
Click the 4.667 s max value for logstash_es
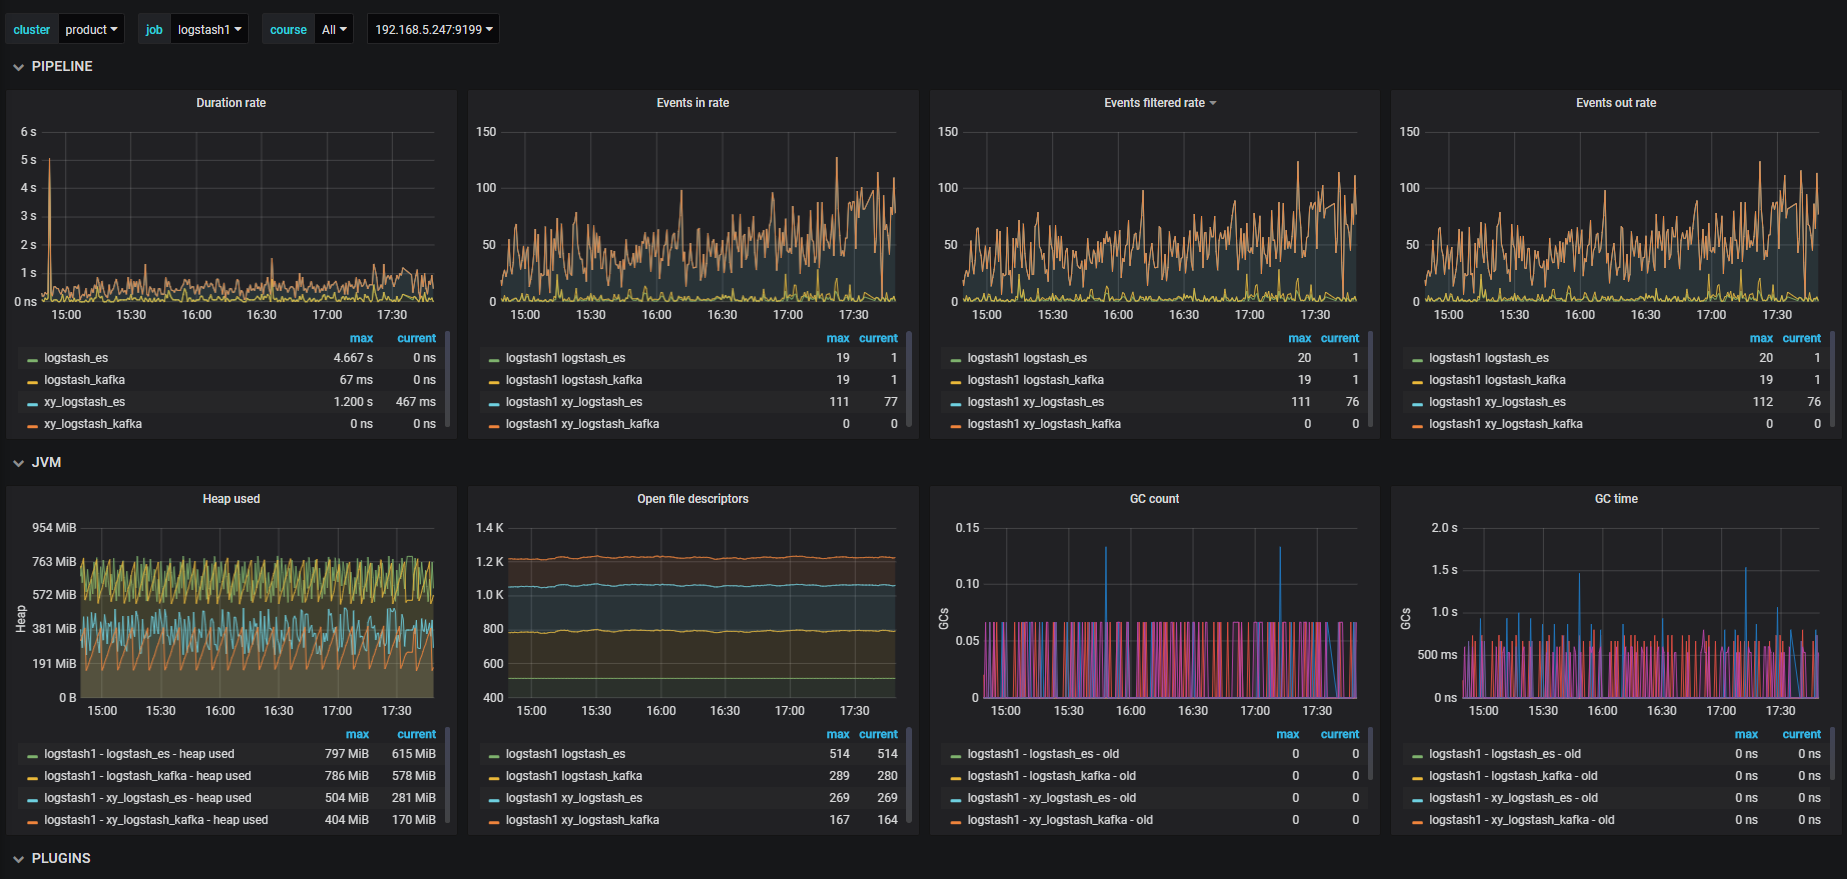tap(353, 358)
